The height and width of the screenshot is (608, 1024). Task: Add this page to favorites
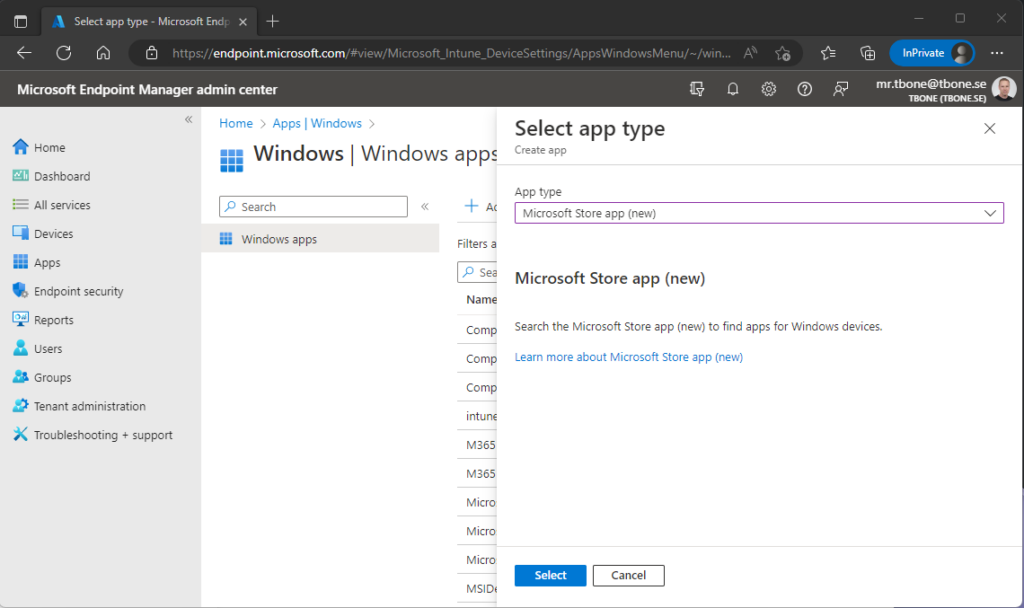782,53
